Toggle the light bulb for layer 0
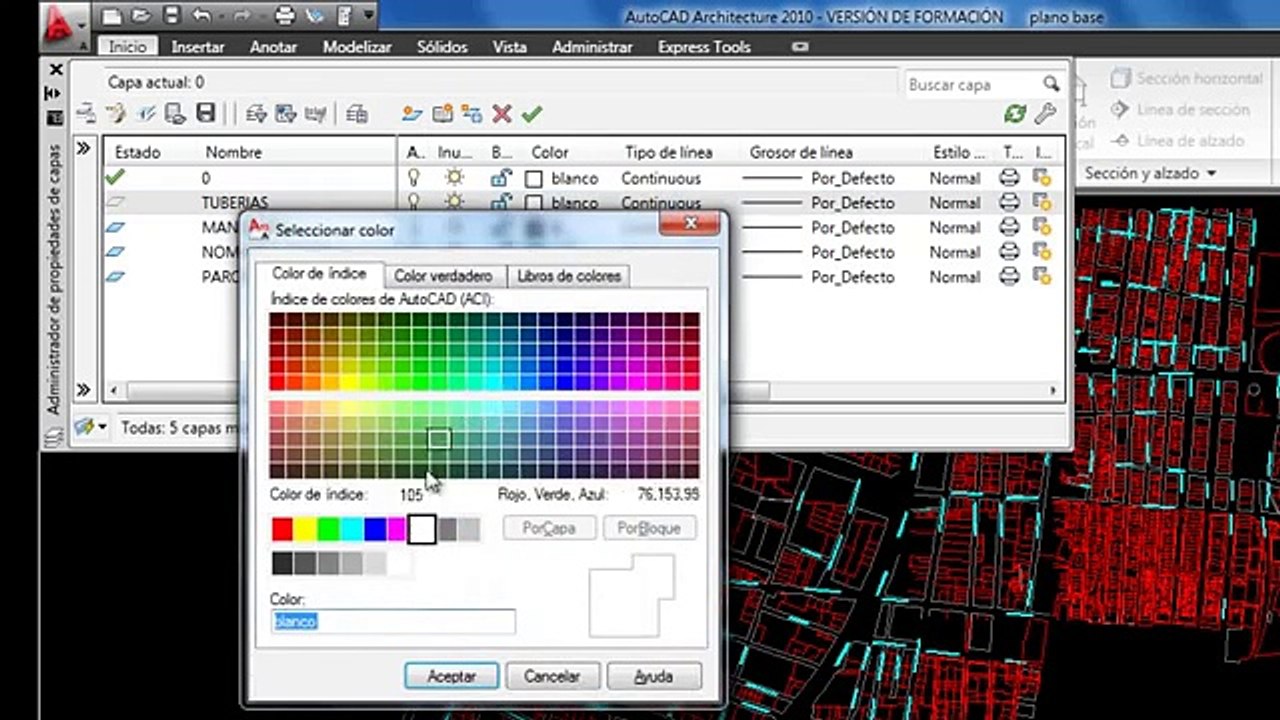The width and height of the screenshot is (1280, 720). 413,178
